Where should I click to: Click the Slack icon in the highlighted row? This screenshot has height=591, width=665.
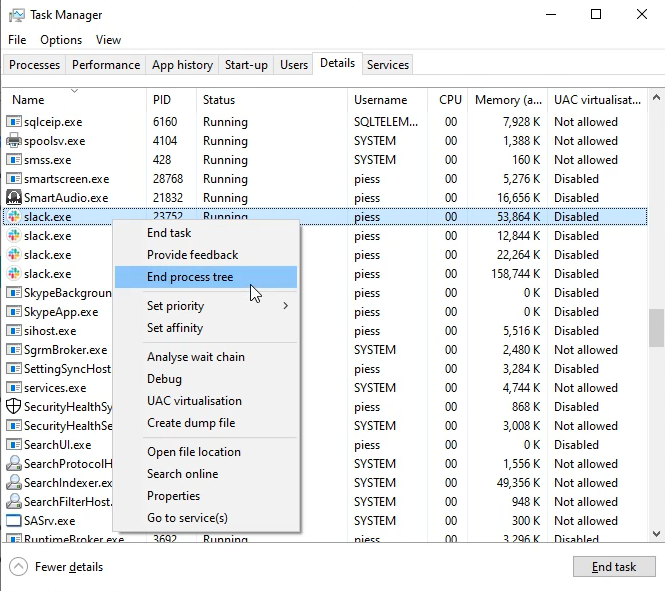[14, 217]
